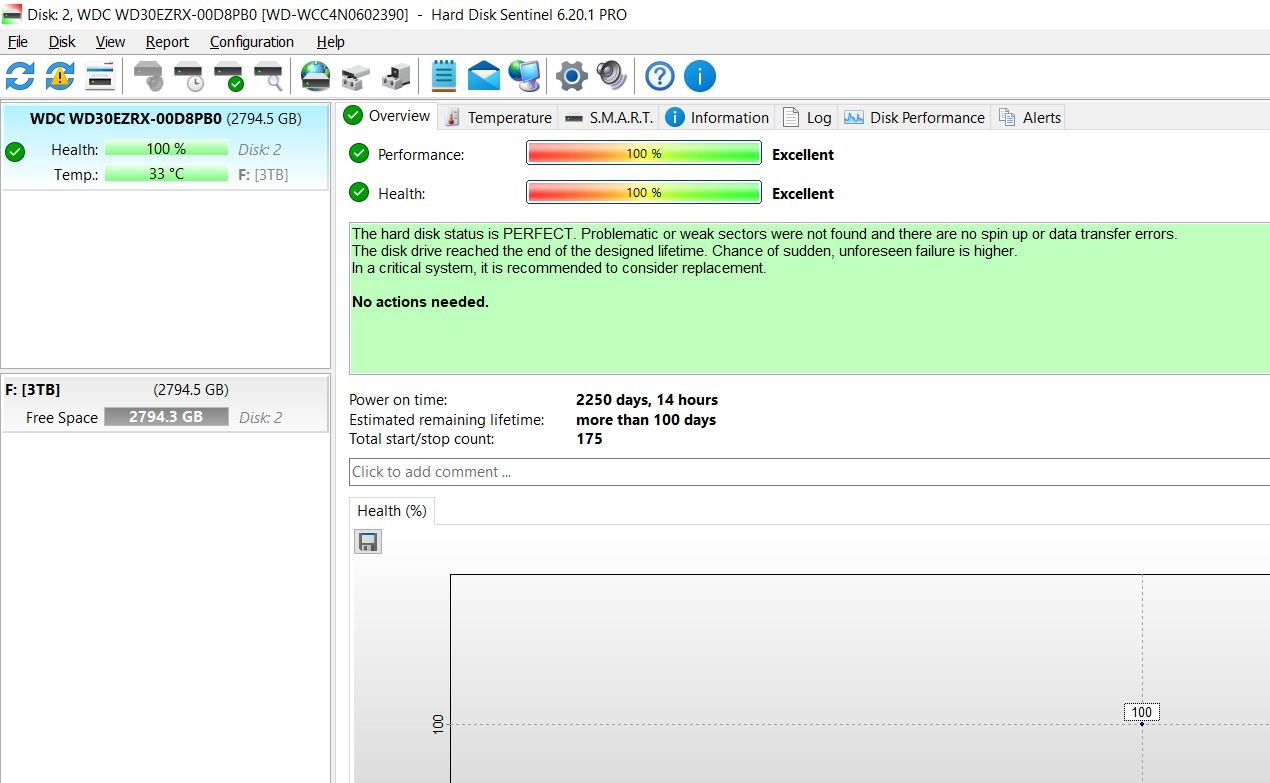Click the speaker sound icon in toolbar
1270x783 pixels.
[x=611, y=76]
